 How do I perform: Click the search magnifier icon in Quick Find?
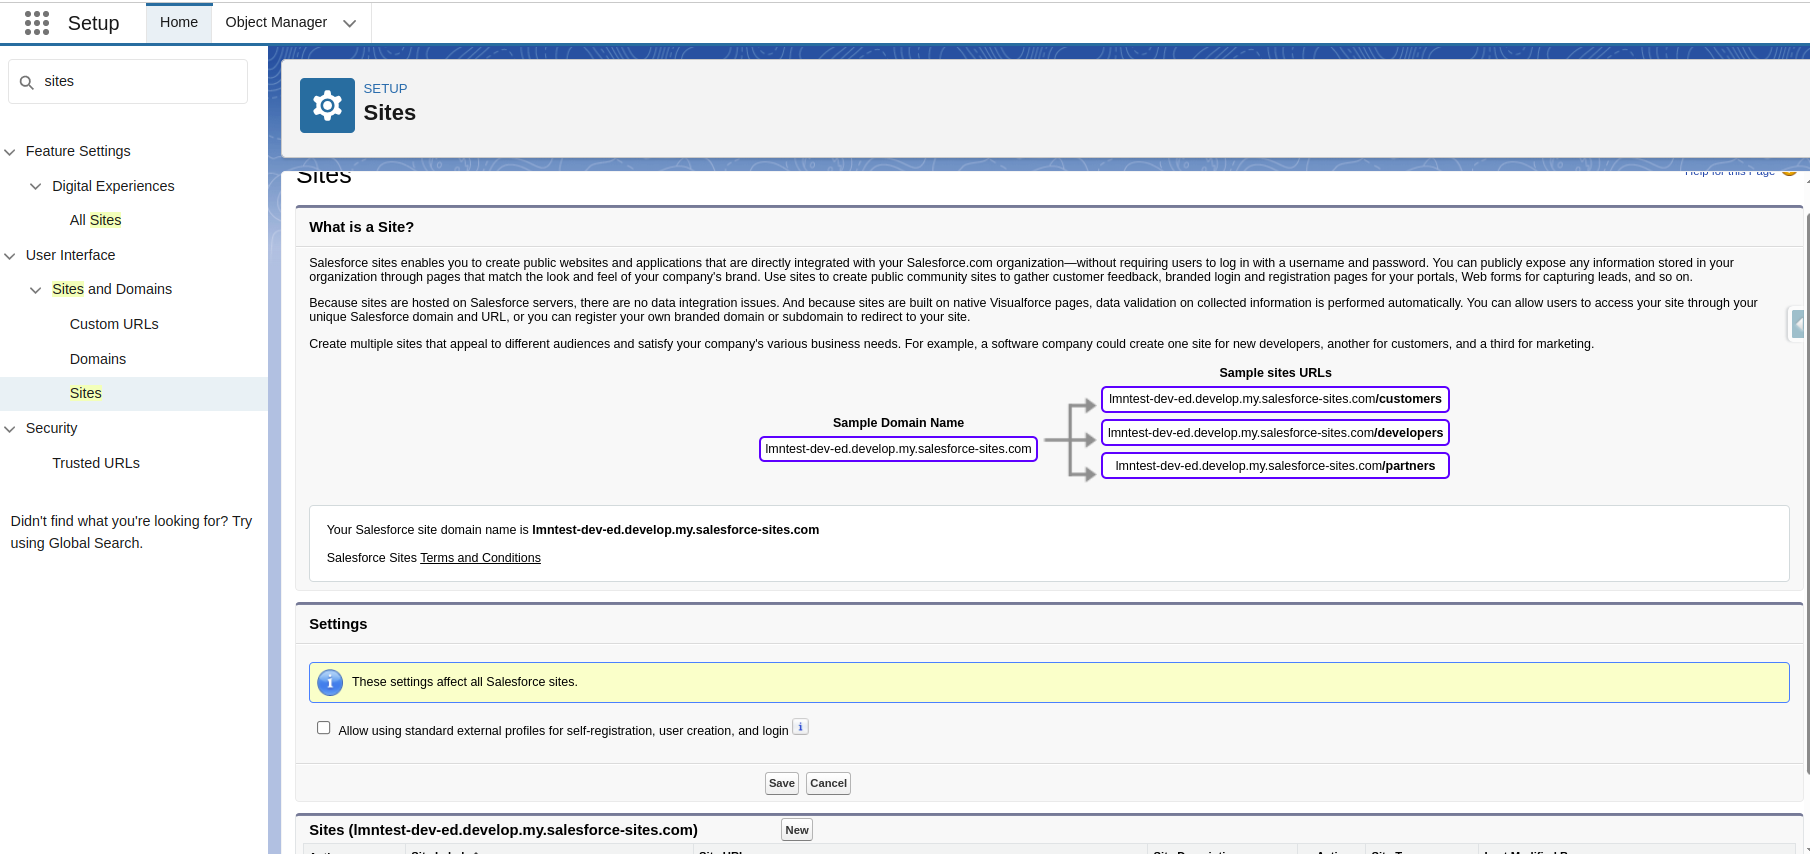click(x=27, y=82)
